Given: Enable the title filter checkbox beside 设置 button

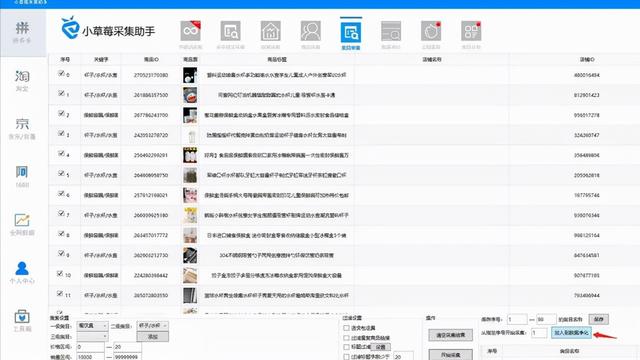Looking at the screenshot, I should [347, 347].
